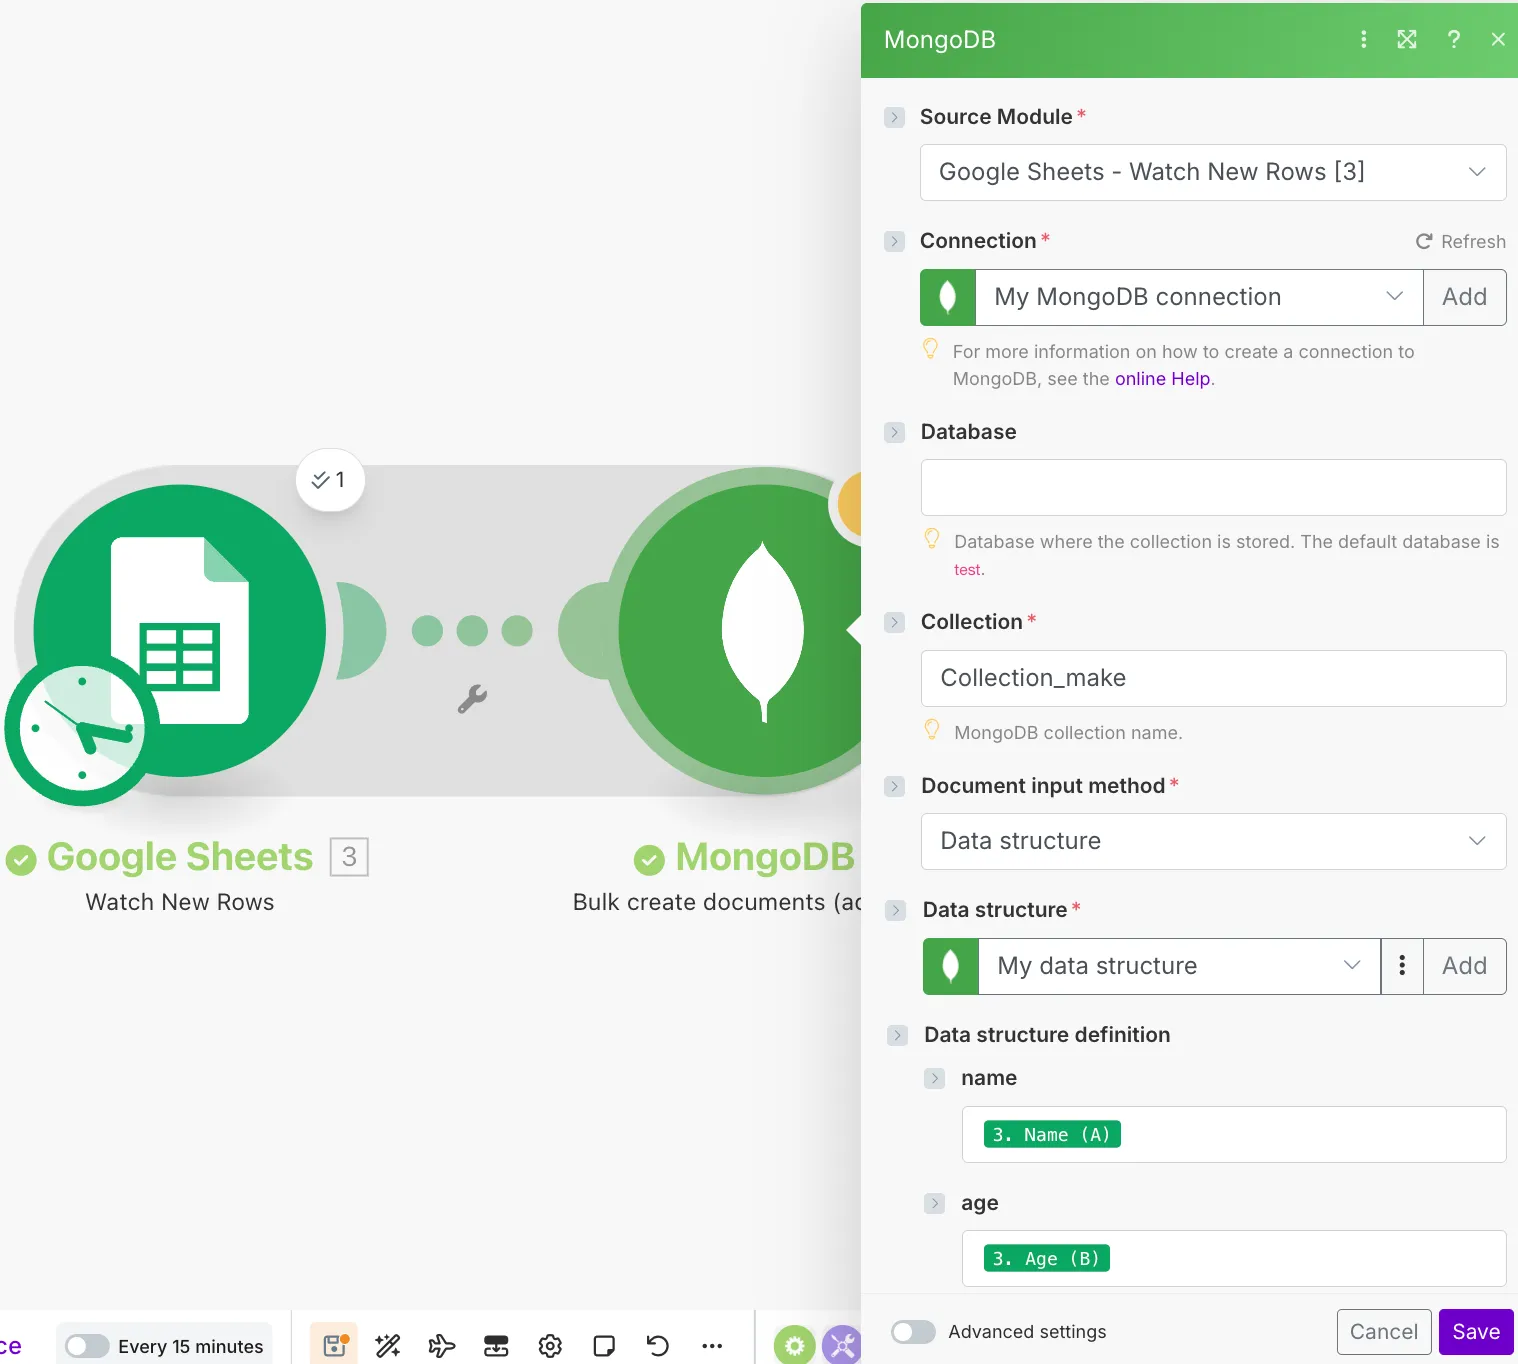
Task: Focus the empty Database input field
Action: 1213,487
